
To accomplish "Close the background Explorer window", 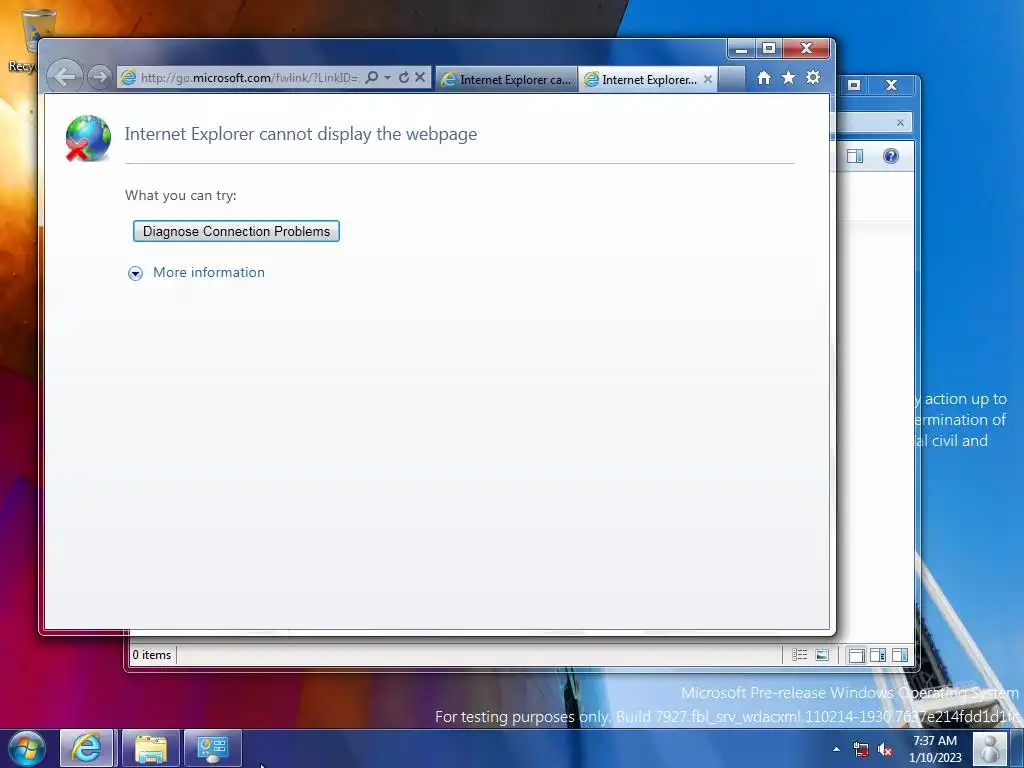I will tap(891, 85).
